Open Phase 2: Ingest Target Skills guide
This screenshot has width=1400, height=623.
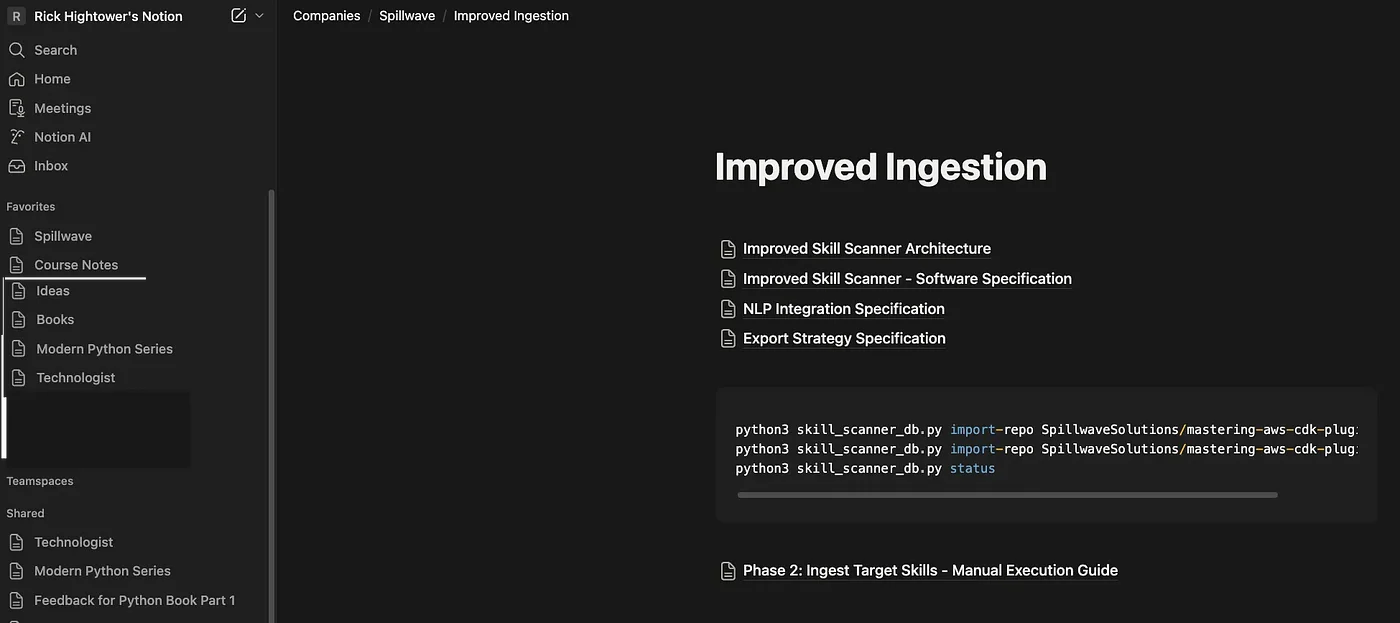[930, 570]
